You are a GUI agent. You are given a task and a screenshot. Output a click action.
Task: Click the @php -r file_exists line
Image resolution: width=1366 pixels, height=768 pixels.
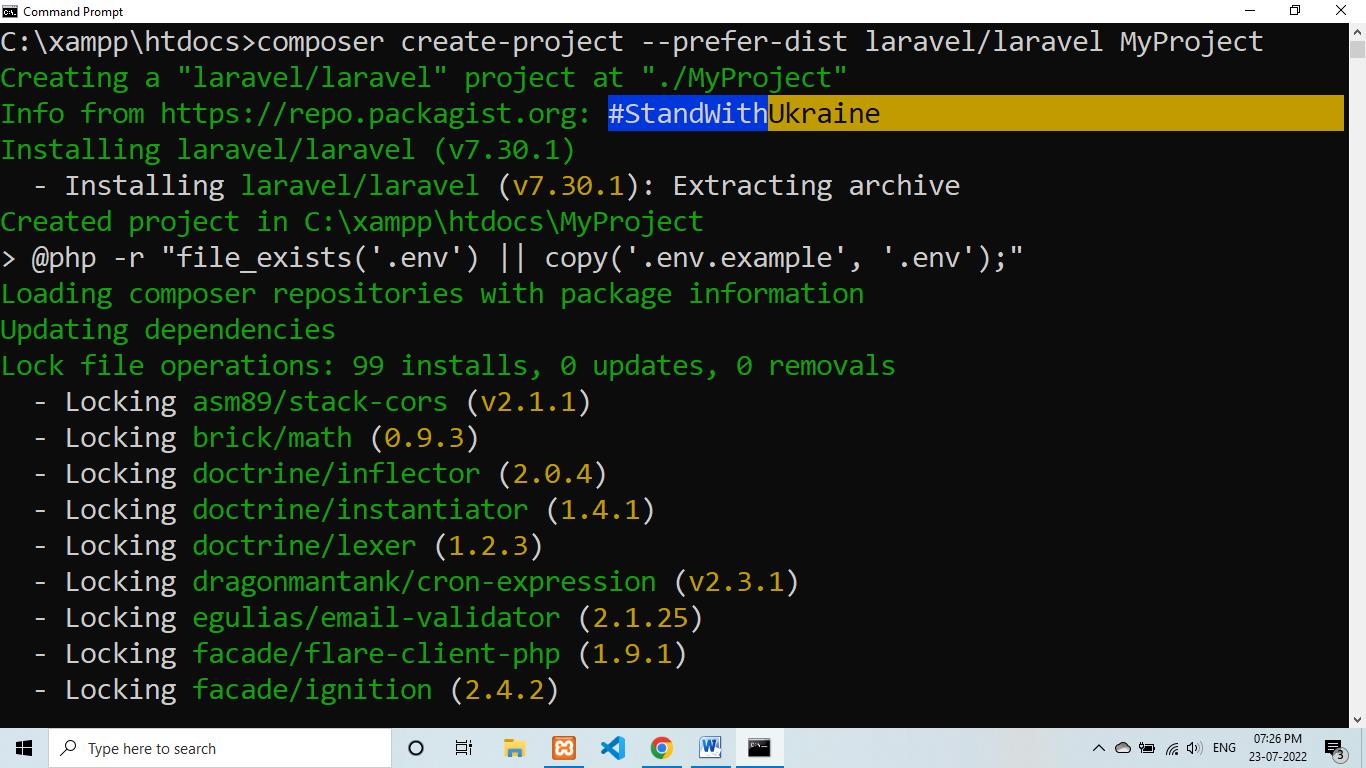pyautogui.click(x=512, y=258)
